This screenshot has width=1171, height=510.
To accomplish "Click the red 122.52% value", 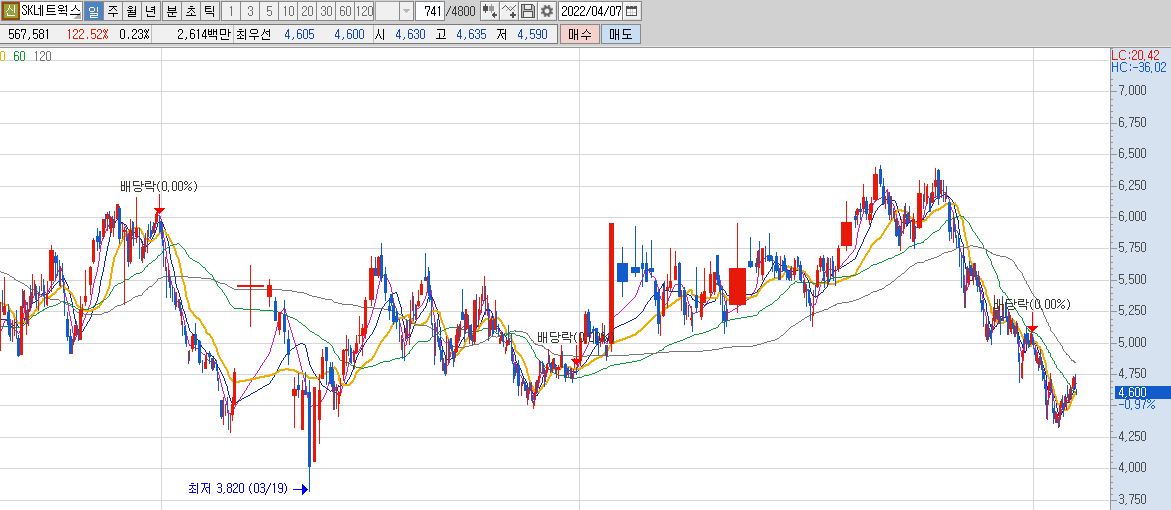I will pos(87,34).
